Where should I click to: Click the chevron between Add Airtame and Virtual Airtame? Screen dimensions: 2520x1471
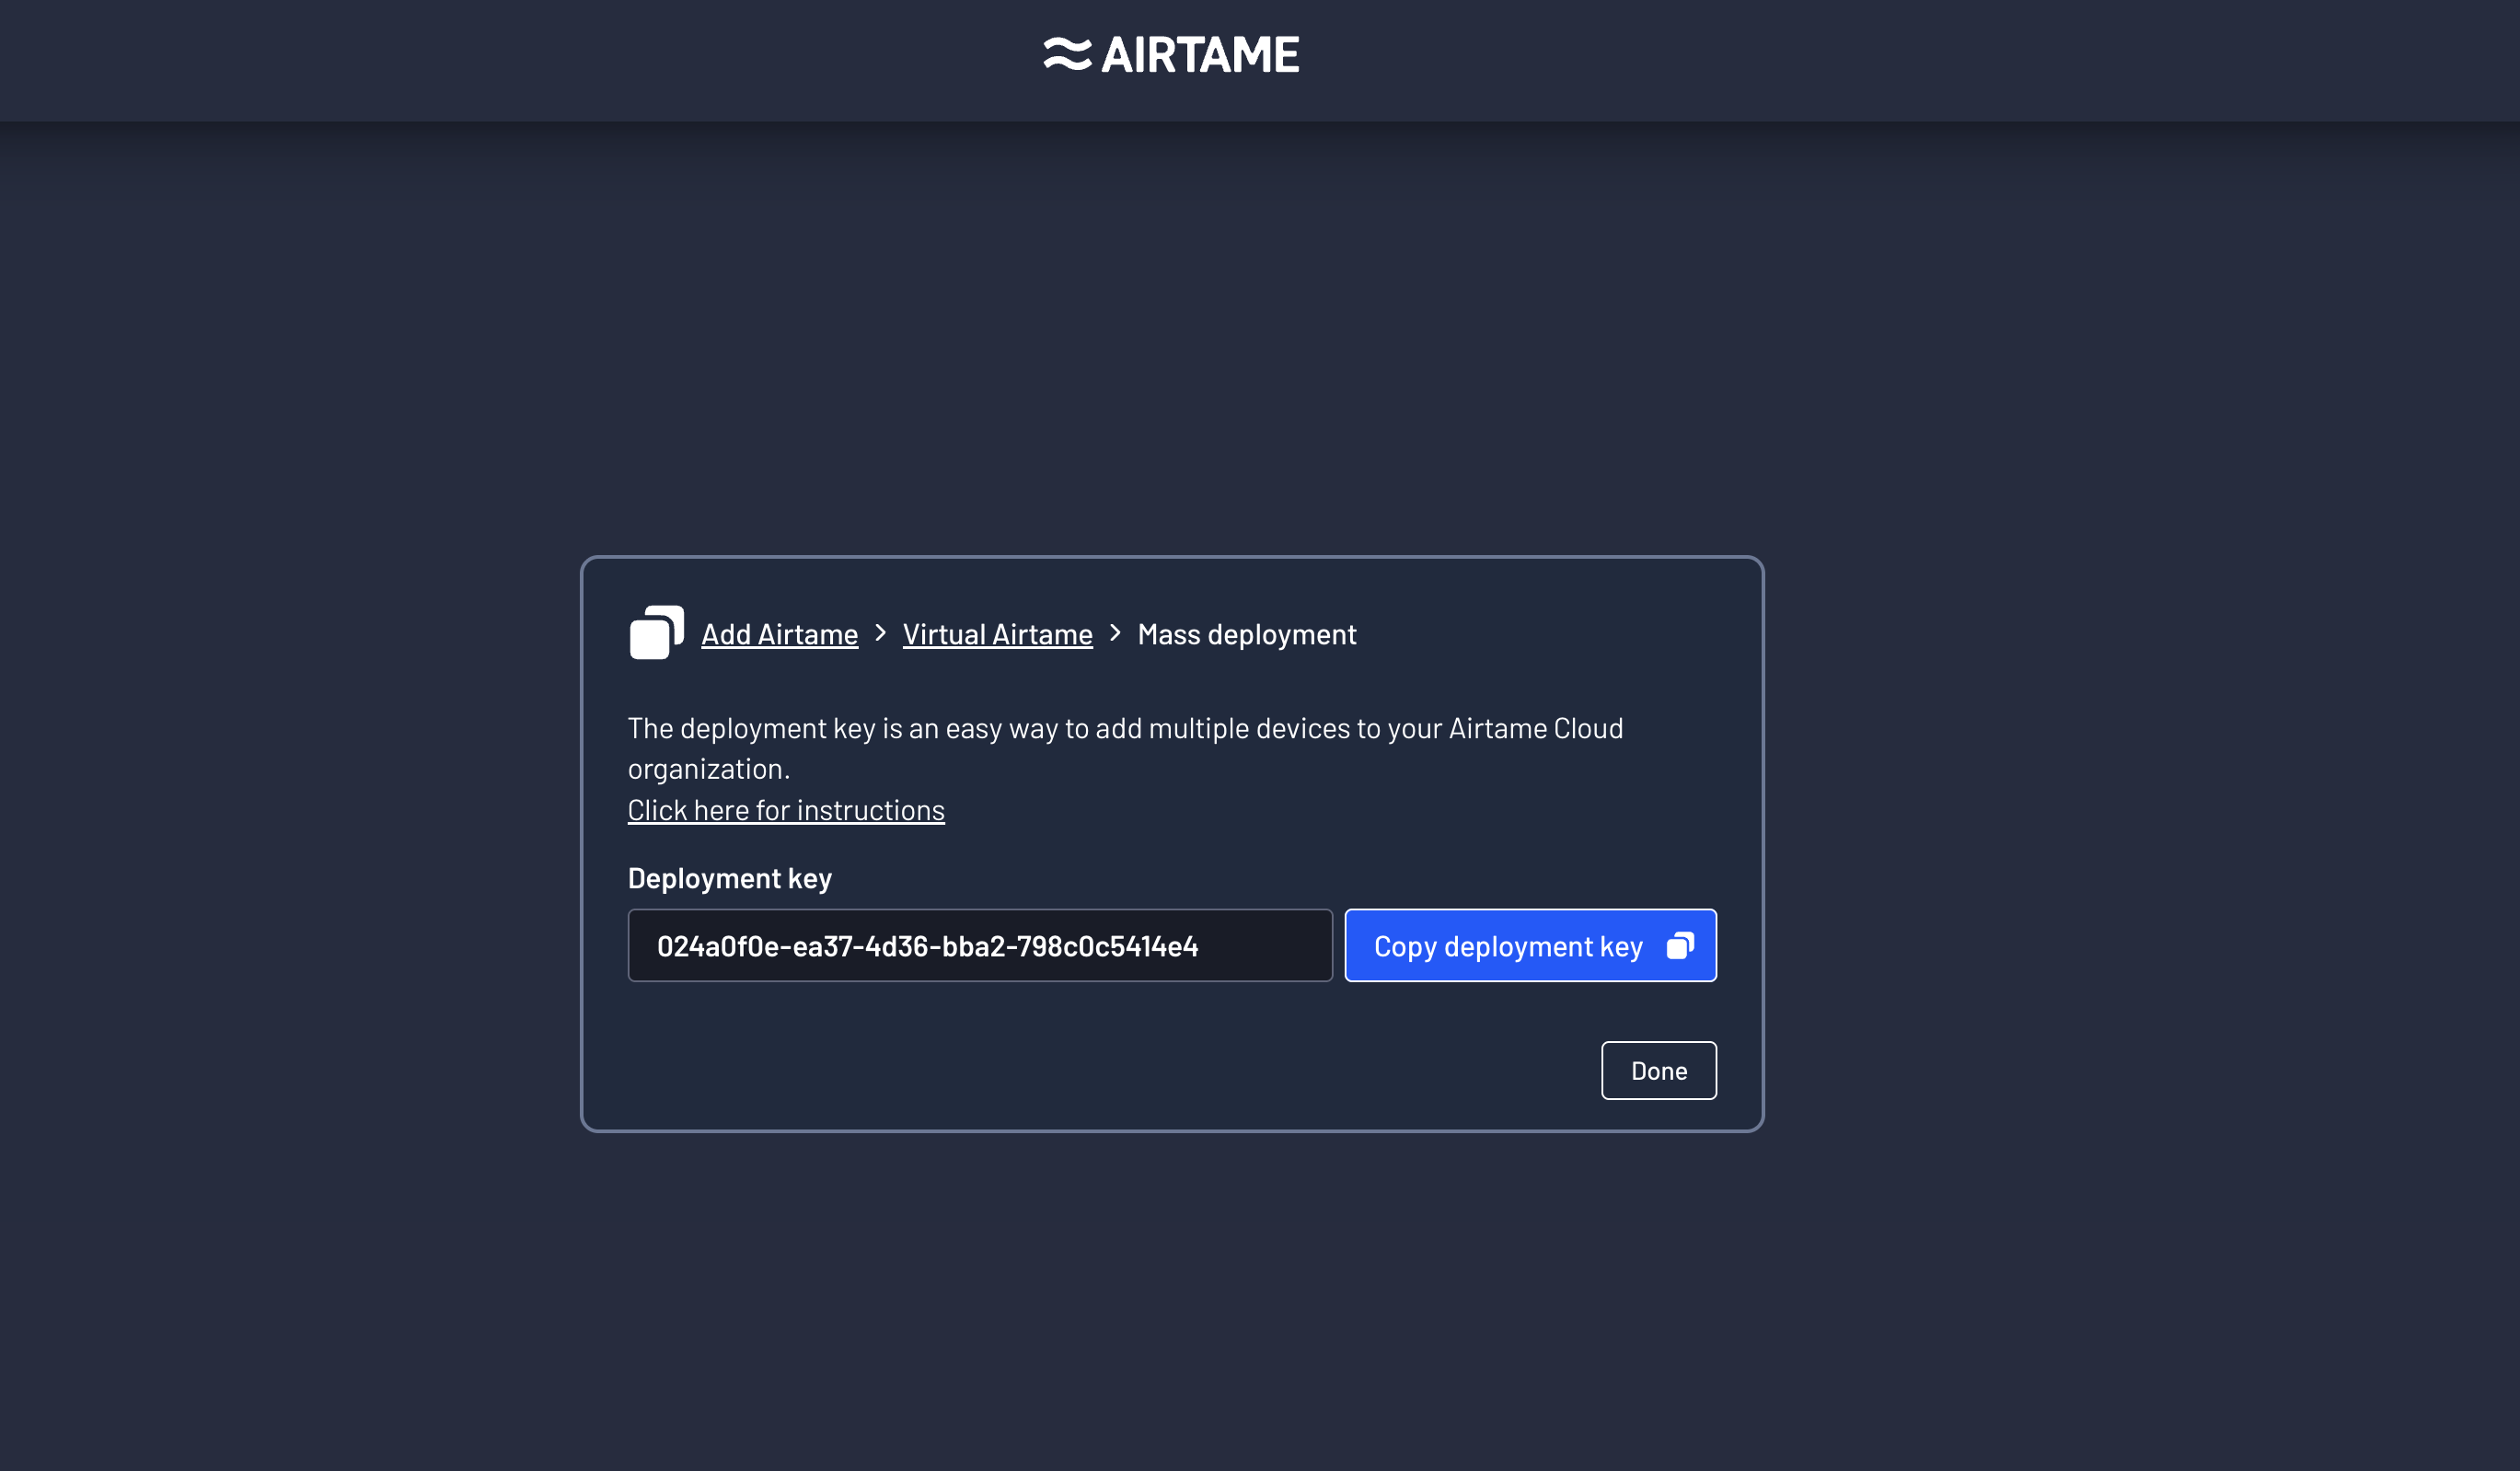coord(880,634)
